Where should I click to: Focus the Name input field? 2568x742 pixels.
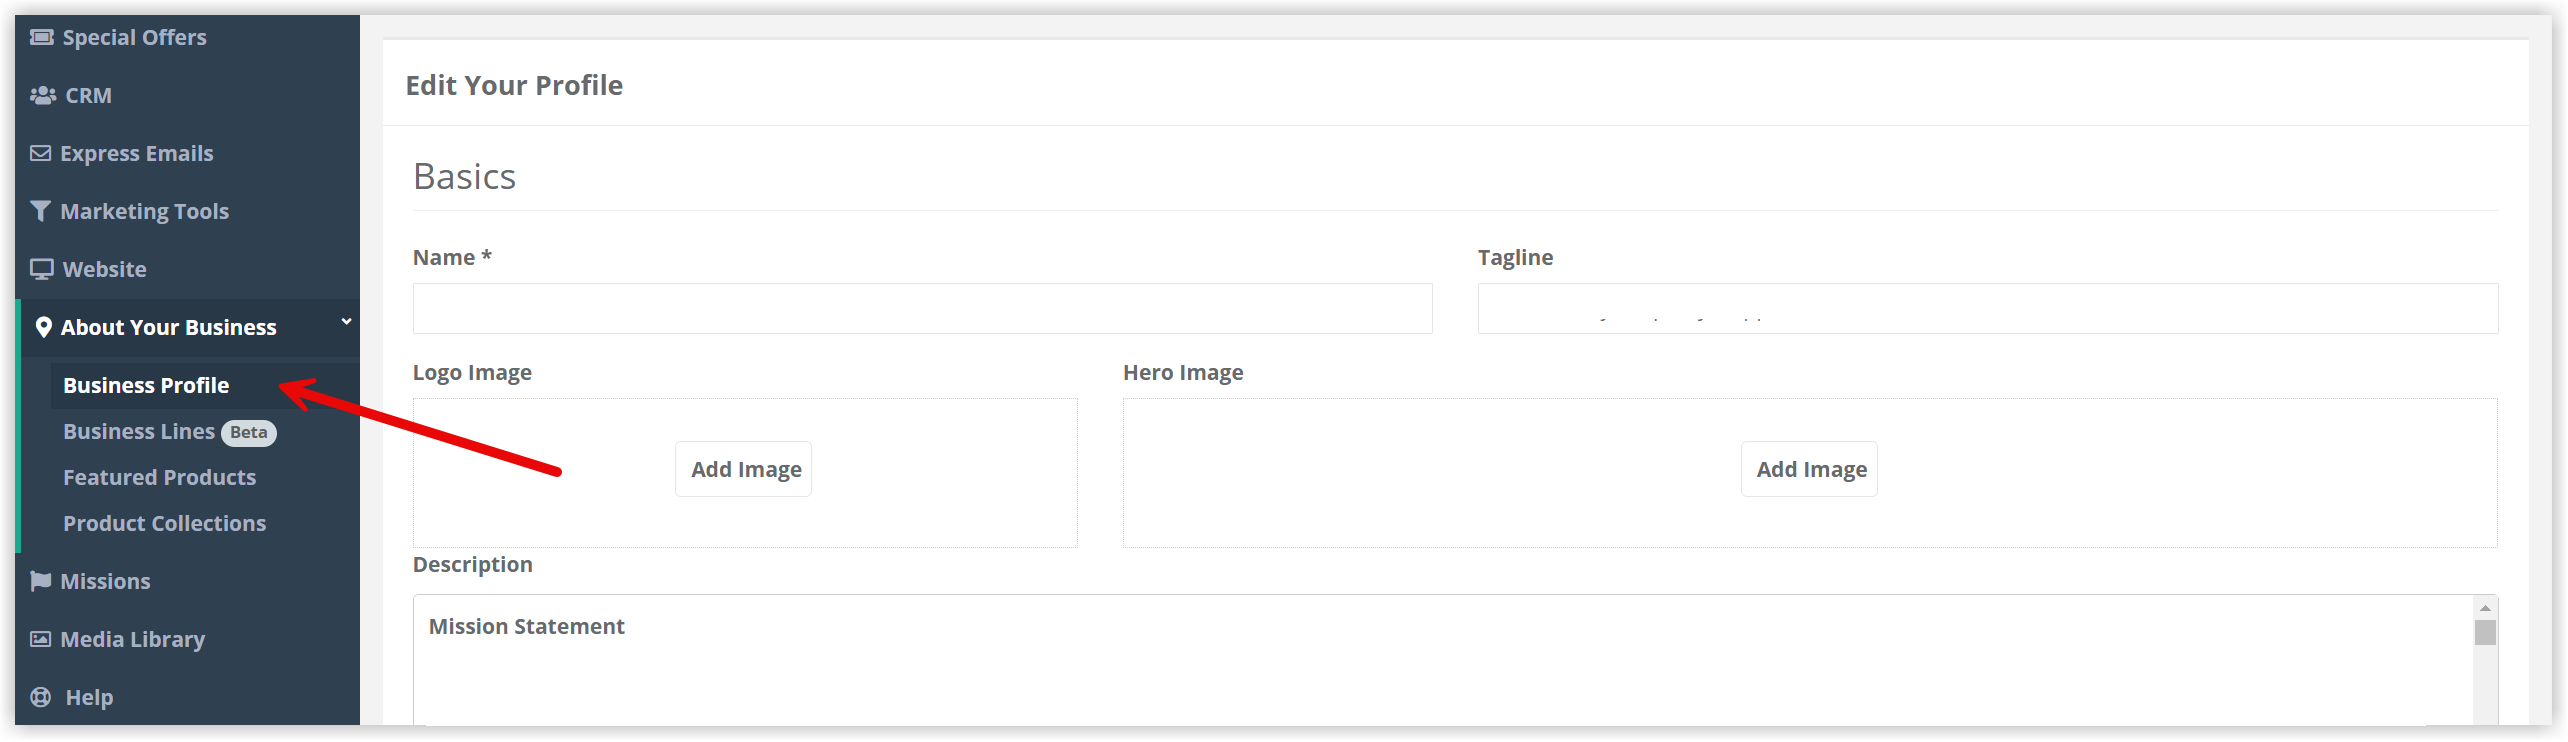pos(922,308)
